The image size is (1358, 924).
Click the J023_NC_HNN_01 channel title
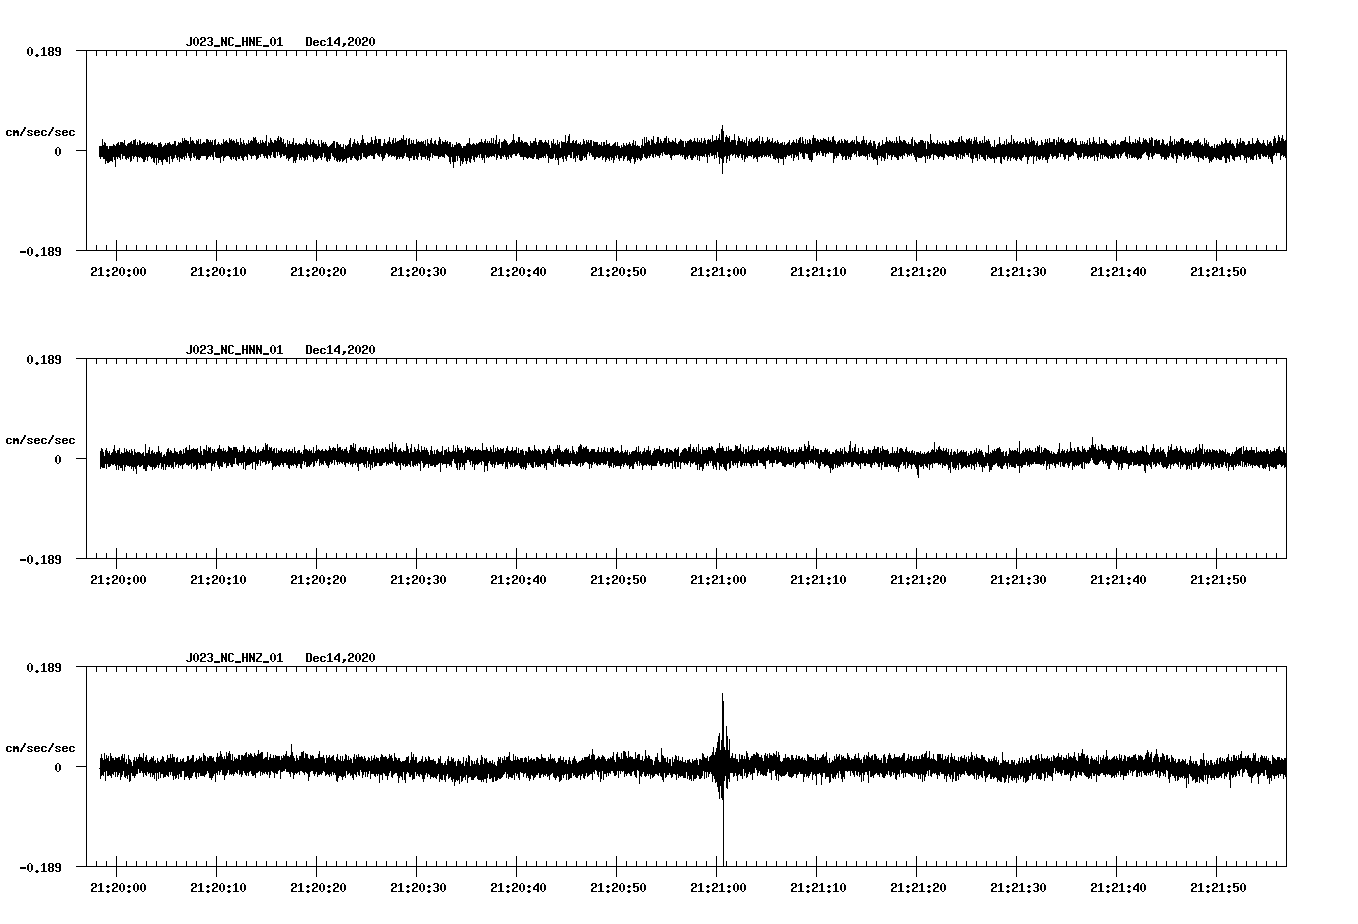[233, 349]
